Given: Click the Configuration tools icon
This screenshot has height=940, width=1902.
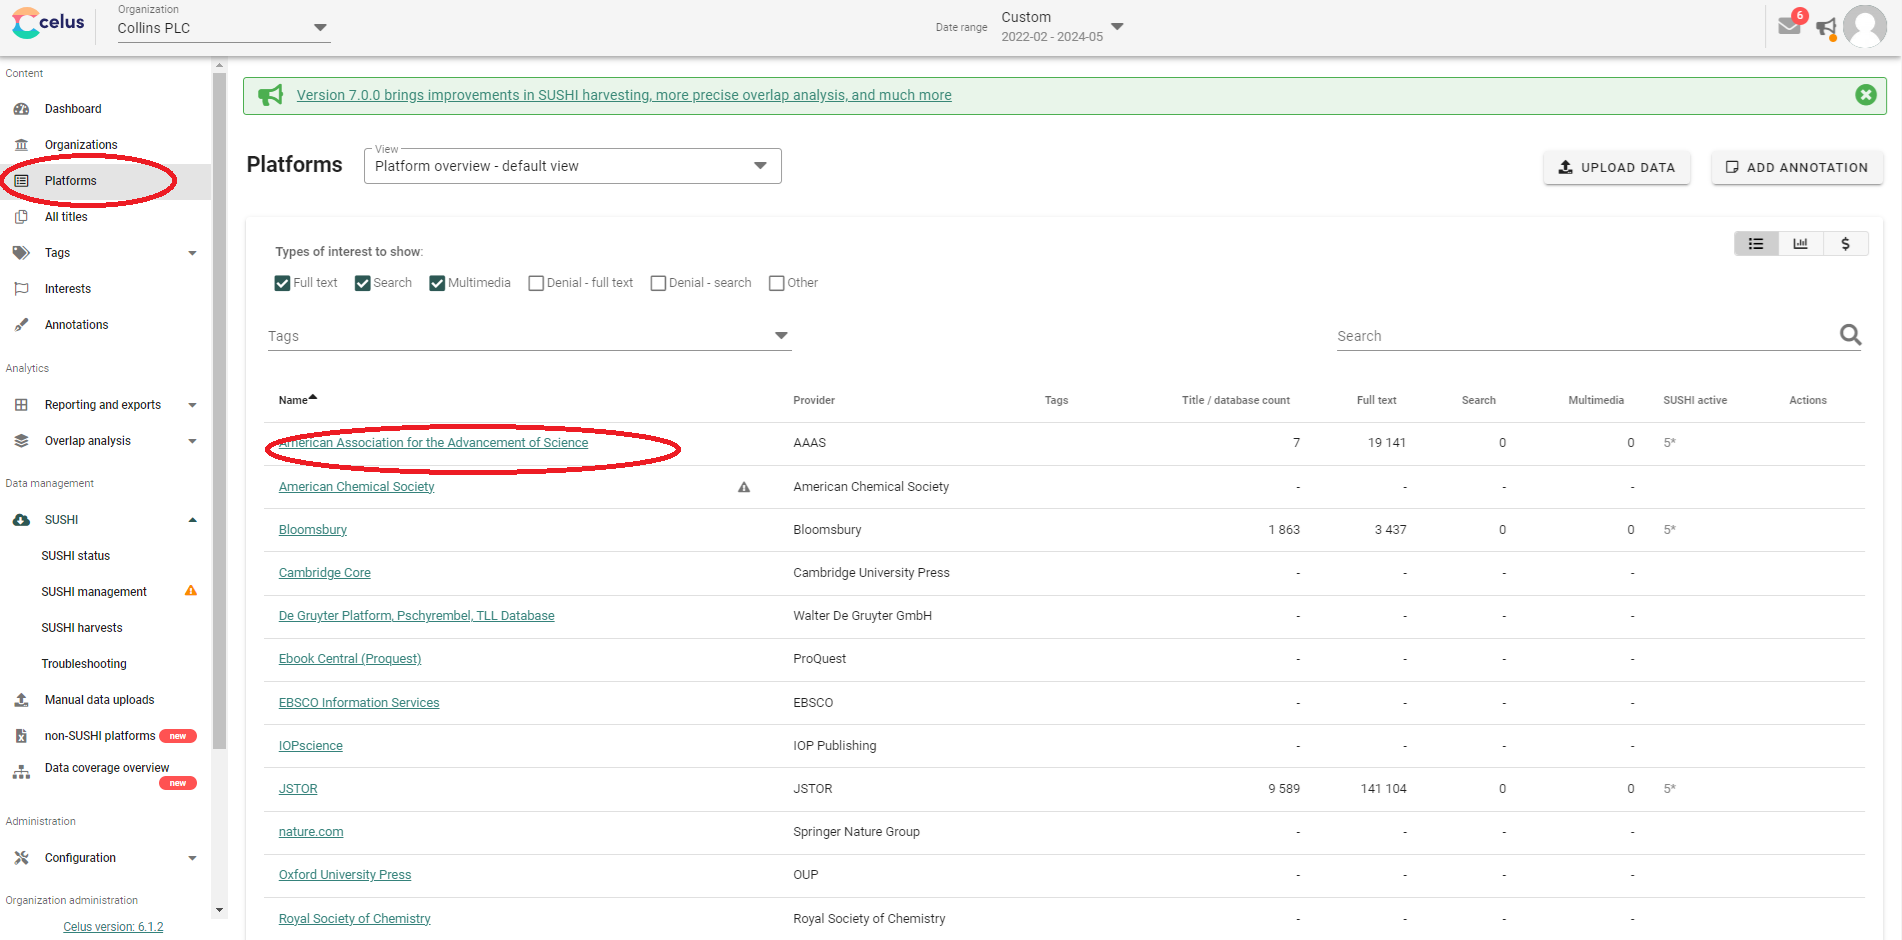Looking at the screenshot, I should [x=21, y=858].
